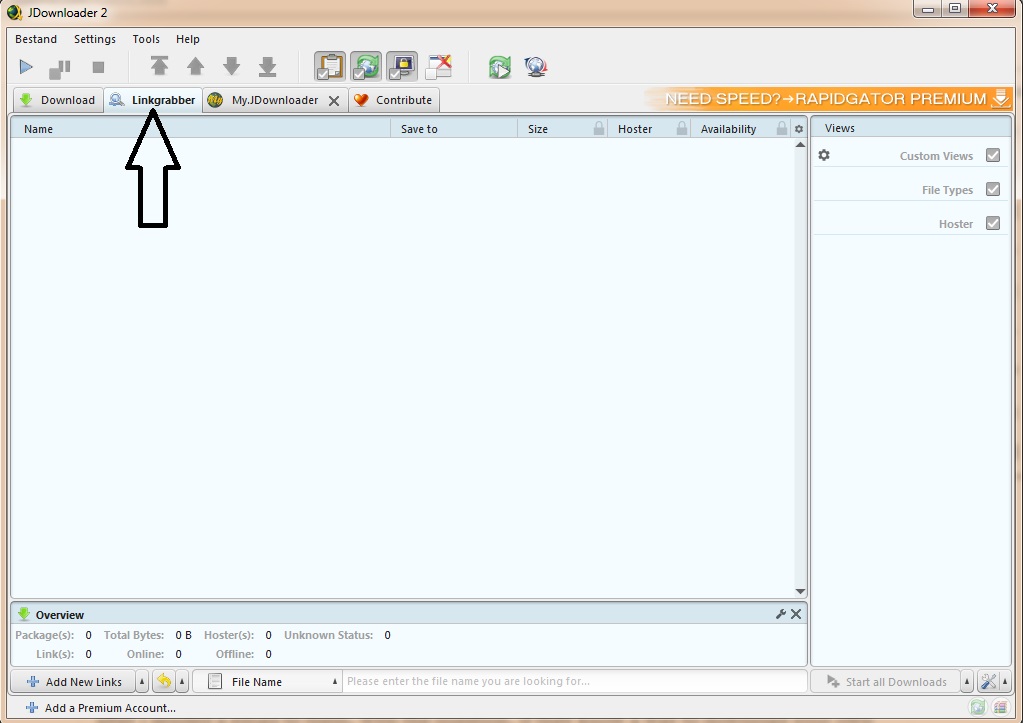The width and height of the screenshot is (1023, 723).
Task: Close the Overview panel
Action: (796, 614)
